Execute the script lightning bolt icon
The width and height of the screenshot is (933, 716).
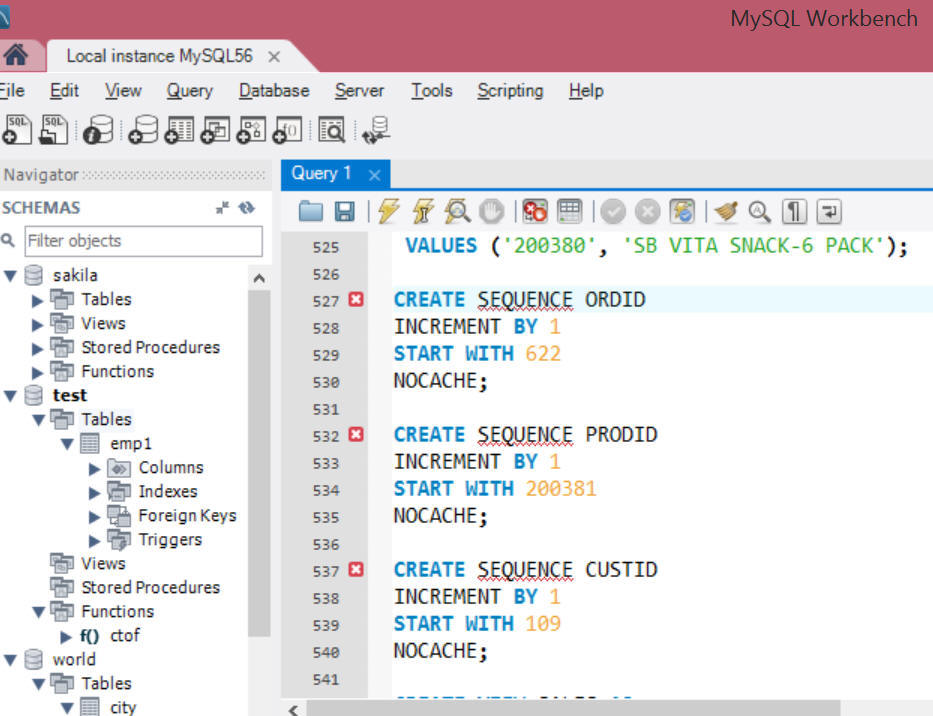pyautogui.click(x=388, y=211)
